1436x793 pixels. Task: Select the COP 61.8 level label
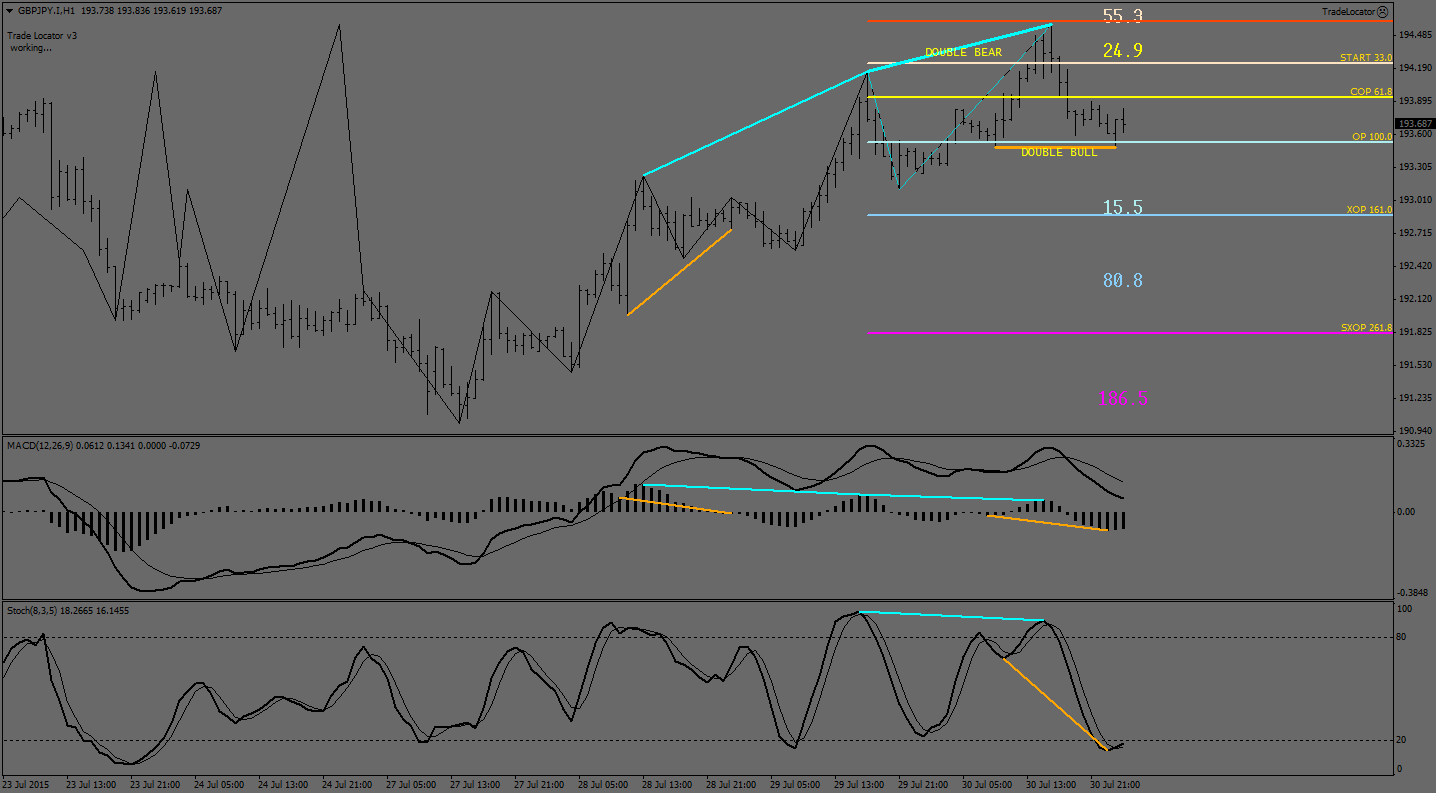pyautogui.click(x=1370, y=91)
